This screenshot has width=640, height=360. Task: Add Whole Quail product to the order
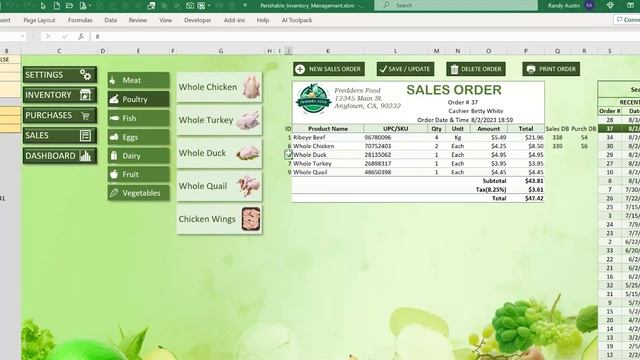point(219,186)
